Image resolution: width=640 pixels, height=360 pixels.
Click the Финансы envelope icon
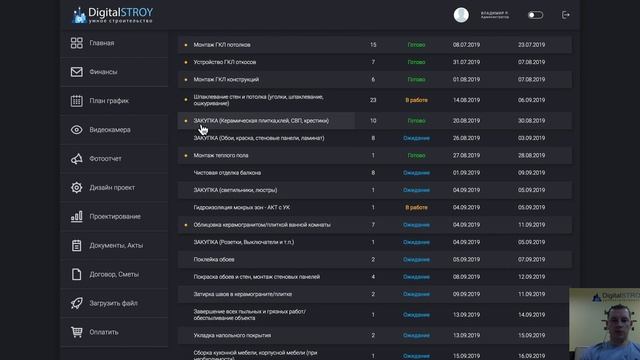[76, 72]
